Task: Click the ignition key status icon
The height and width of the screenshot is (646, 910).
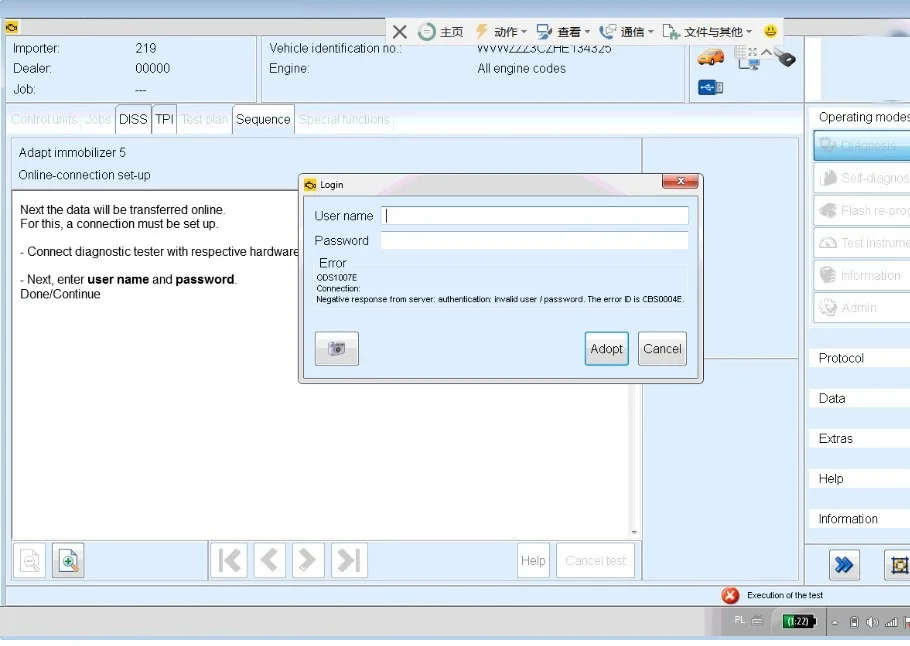Action: click(785, 57)
